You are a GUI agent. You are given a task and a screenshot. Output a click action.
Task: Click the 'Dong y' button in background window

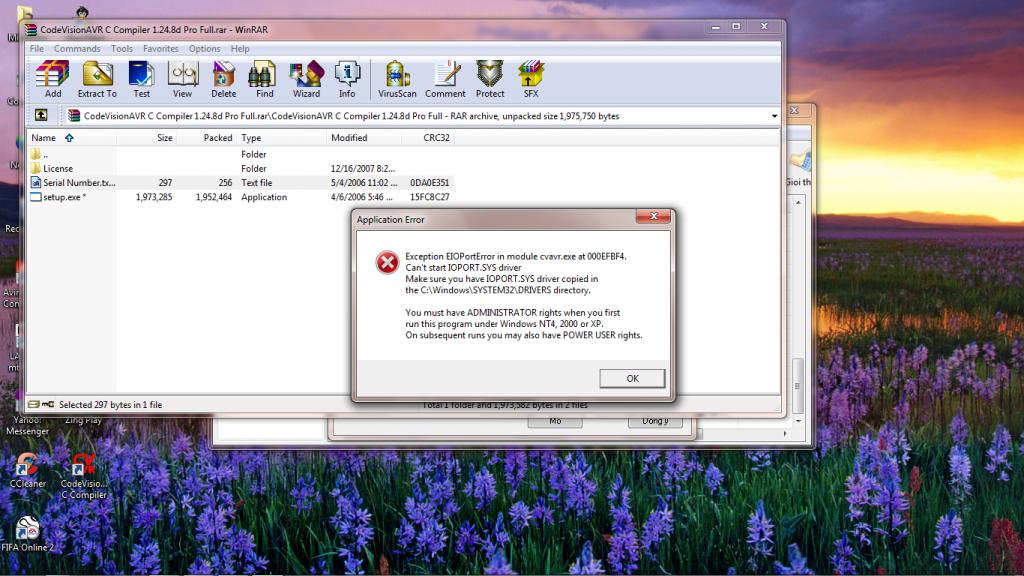tap(655, 421)
